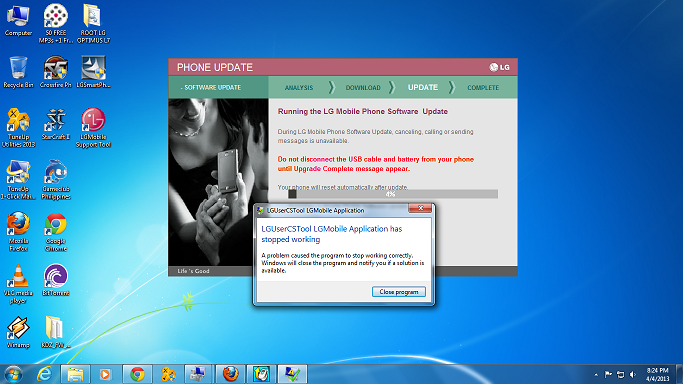
Task: Click the LG logo in Phone Update header
Action: tap(499, 67)
